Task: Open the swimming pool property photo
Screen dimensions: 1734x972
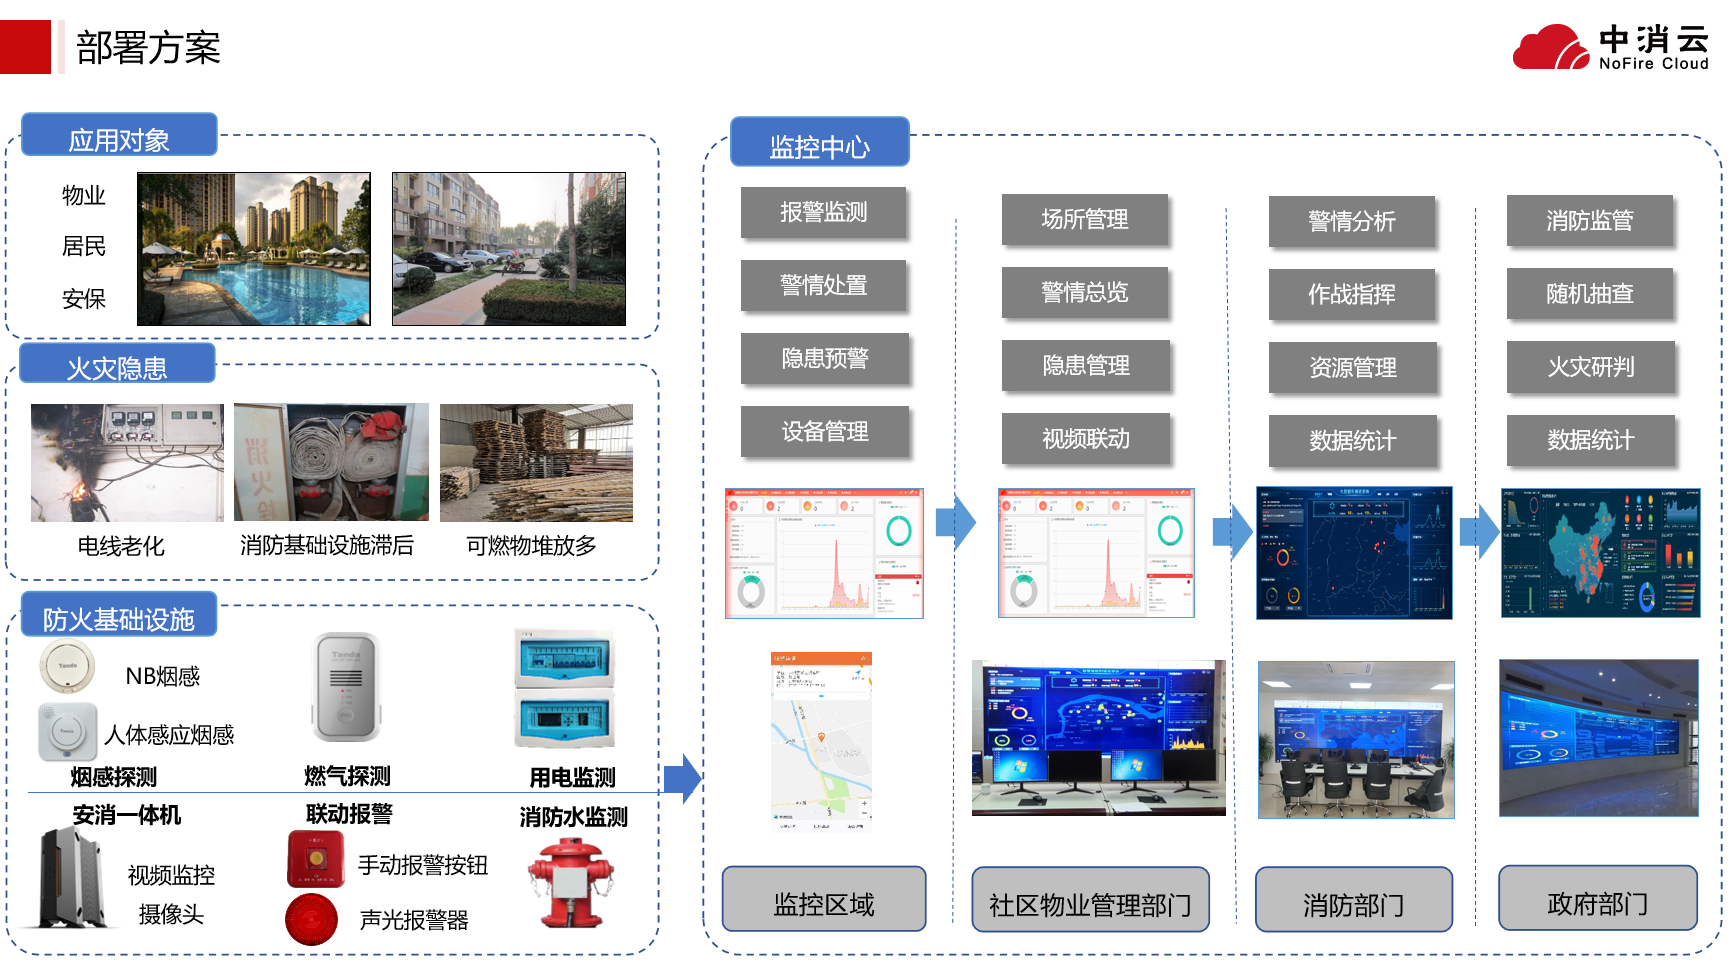Action: click(254, 249)
